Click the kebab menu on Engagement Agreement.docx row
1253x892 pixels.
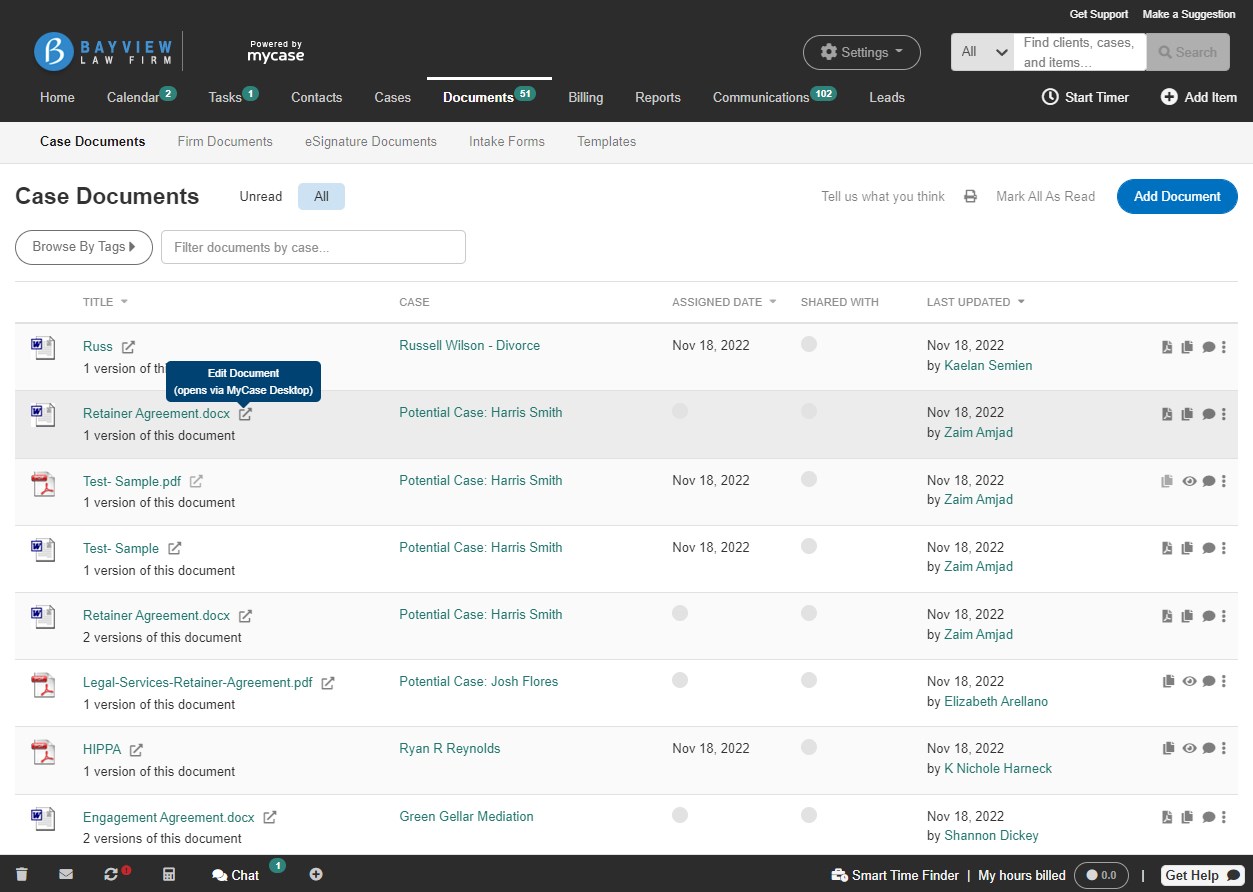pyautogui.click(x=1223, y=817)
